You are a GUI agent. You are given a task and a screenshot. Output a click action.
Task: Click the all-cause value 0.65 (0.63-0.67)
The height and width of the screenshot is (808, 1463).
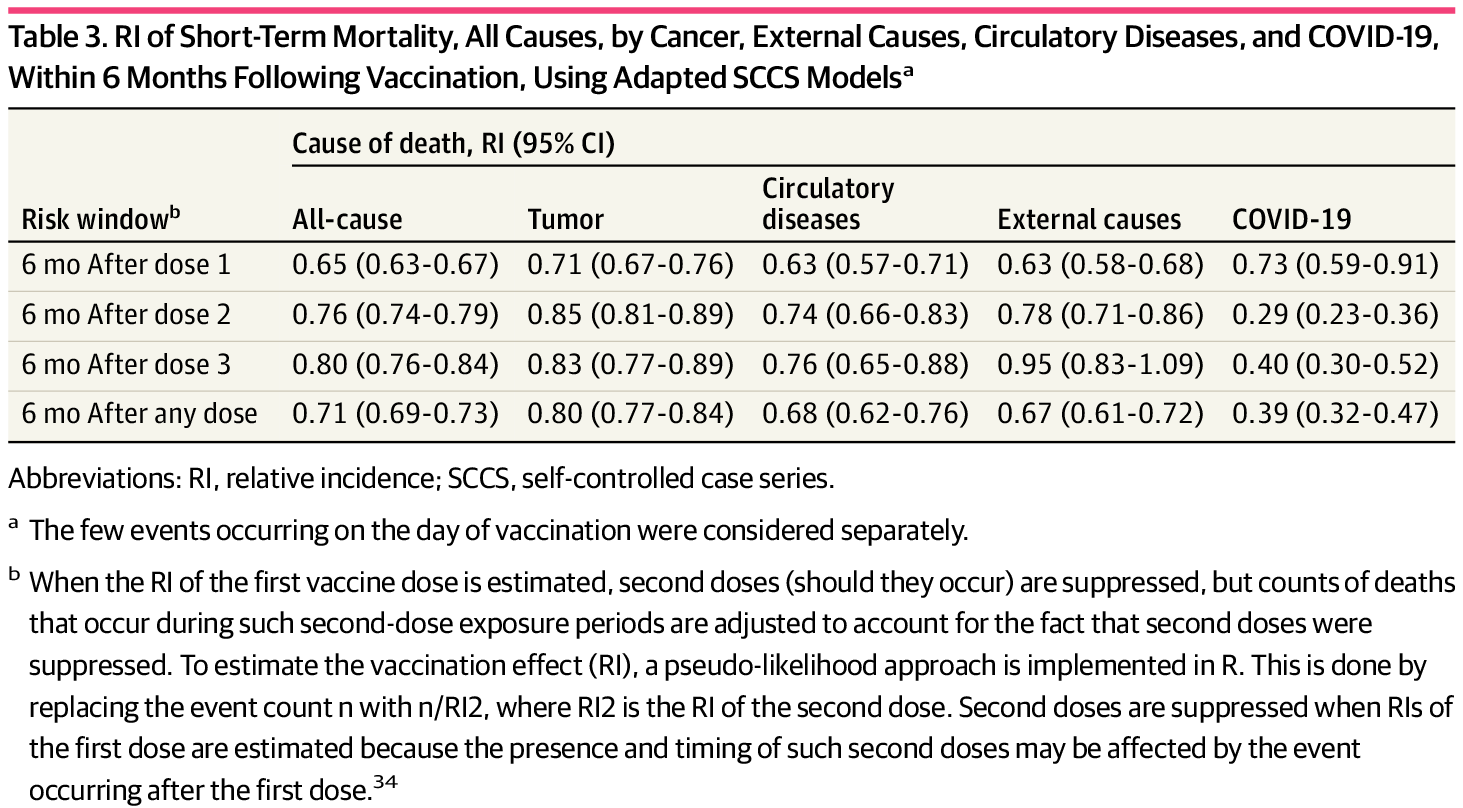click(x=395, y=265)
